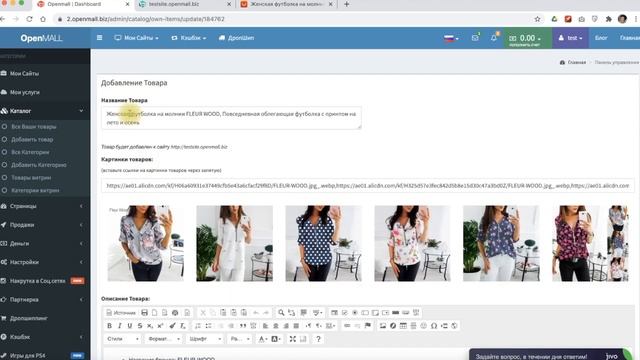Open the 0.00 balance dropdown

coord(527,38)
